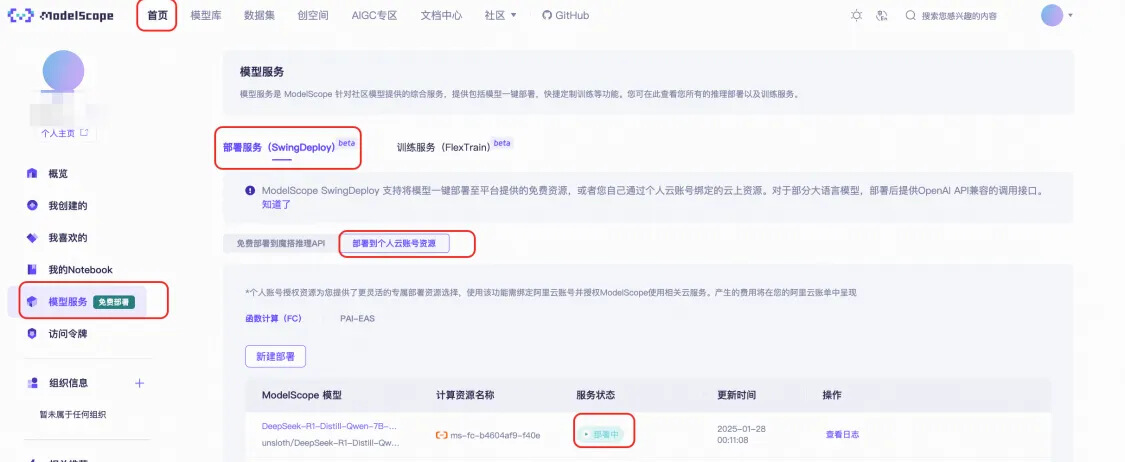
Task: Click the unsloth/DeepSeek-R1-Distill model path text
Action: tap(329, 443)
